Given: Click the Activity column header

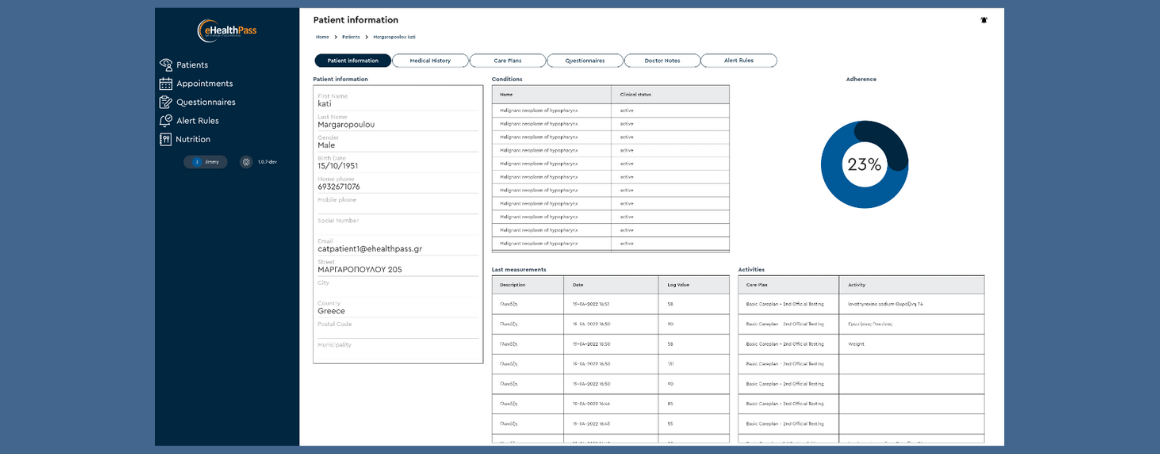Looking at the screenshot, I should coord(911,285).
